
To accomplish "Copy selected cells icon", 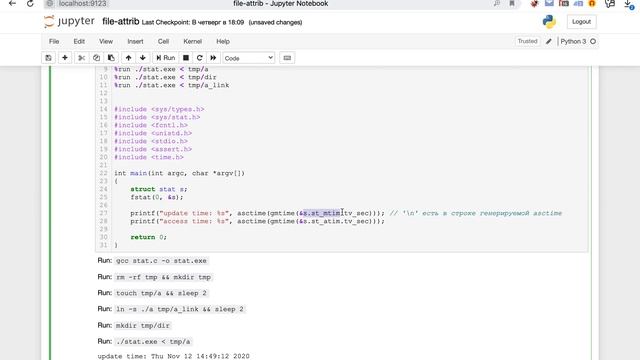I will [x=96, y=58].
